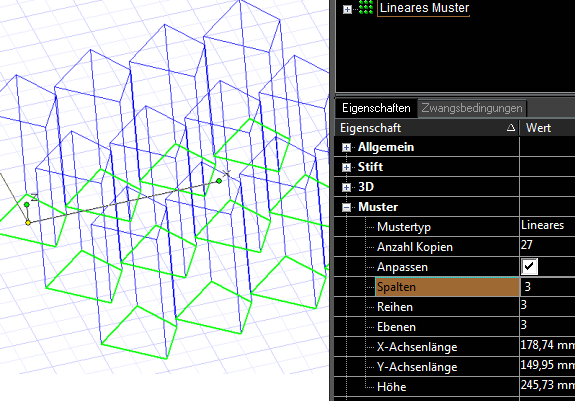575x402 pixels.
Task: Select the Ebenen property row
Action: [x=396, y=327]
